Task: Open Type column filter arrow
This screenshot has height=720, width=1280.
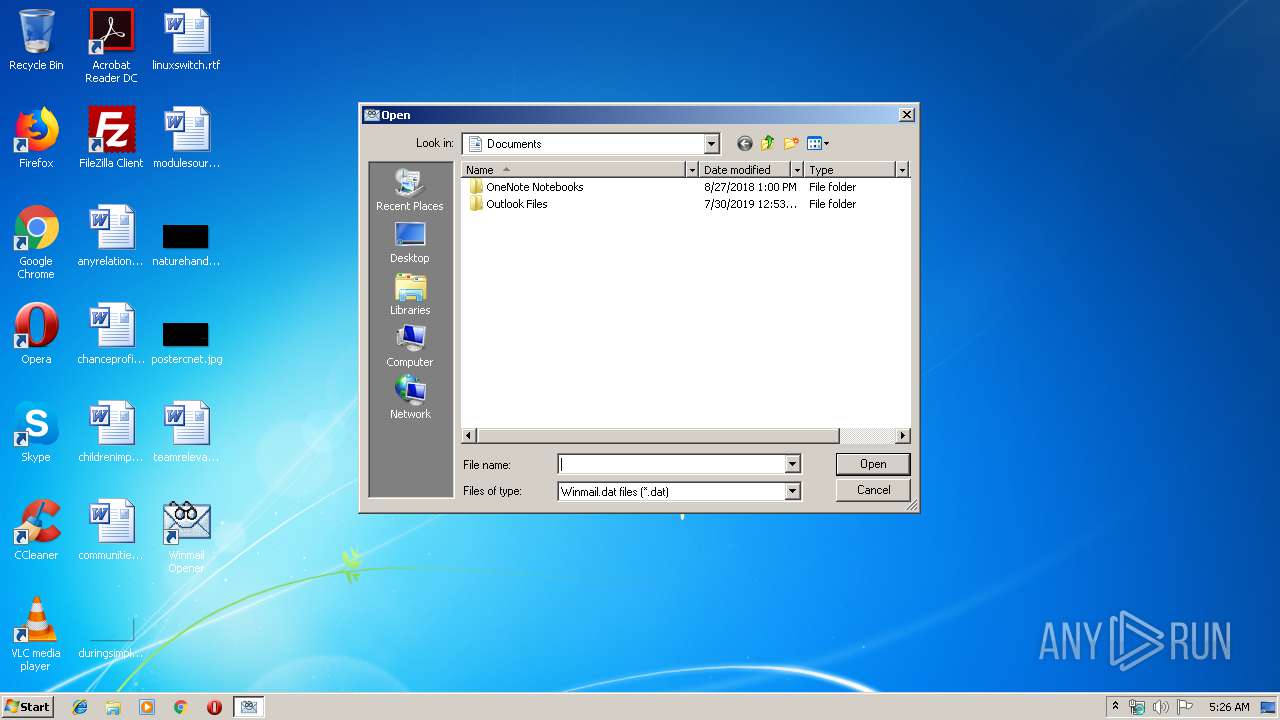Action: [901, 170]
